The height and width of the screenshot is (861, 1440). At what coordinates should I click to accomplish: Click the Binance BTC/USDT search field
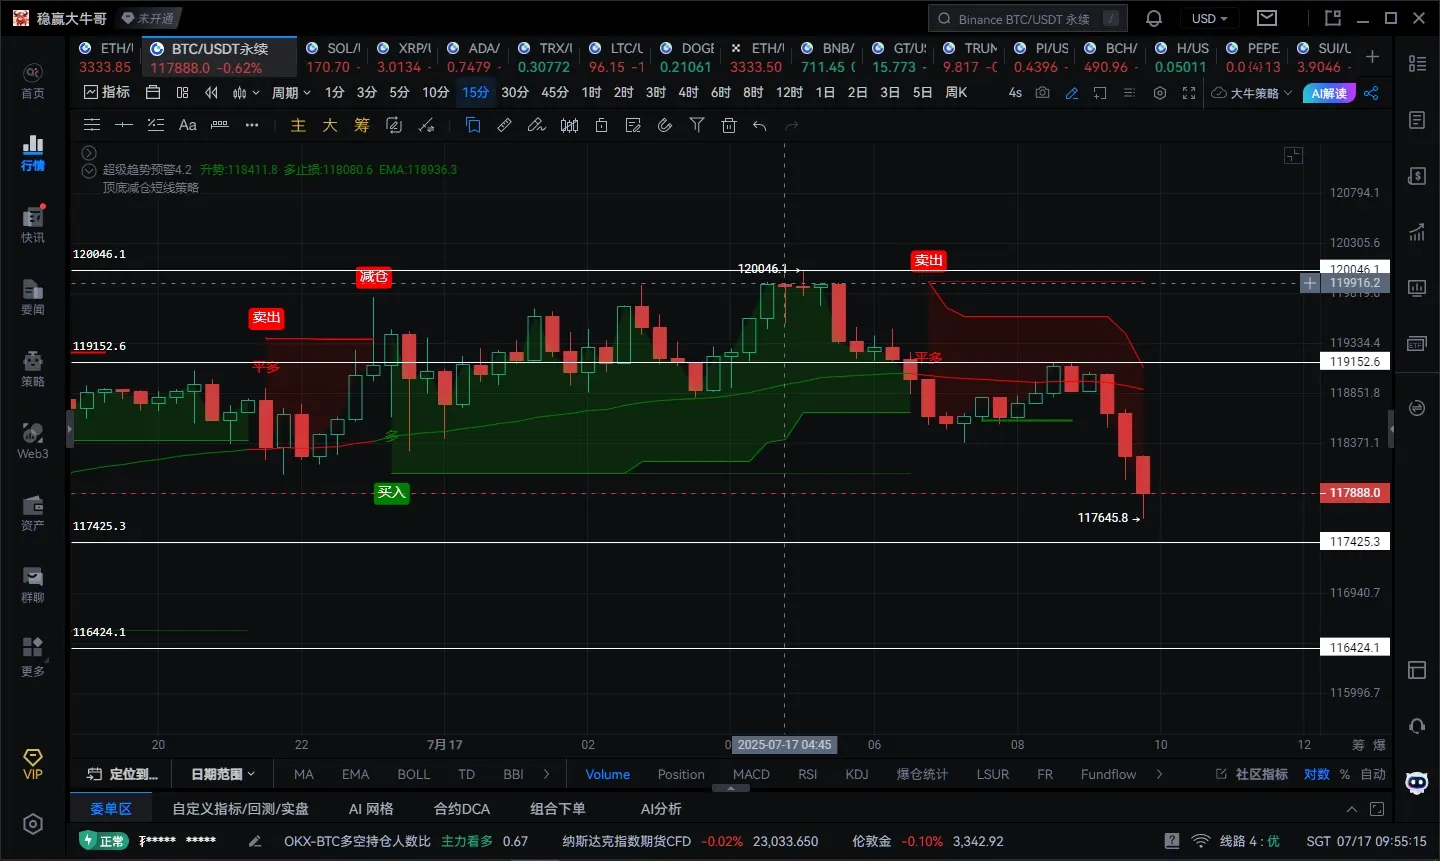pos(1028,18)
